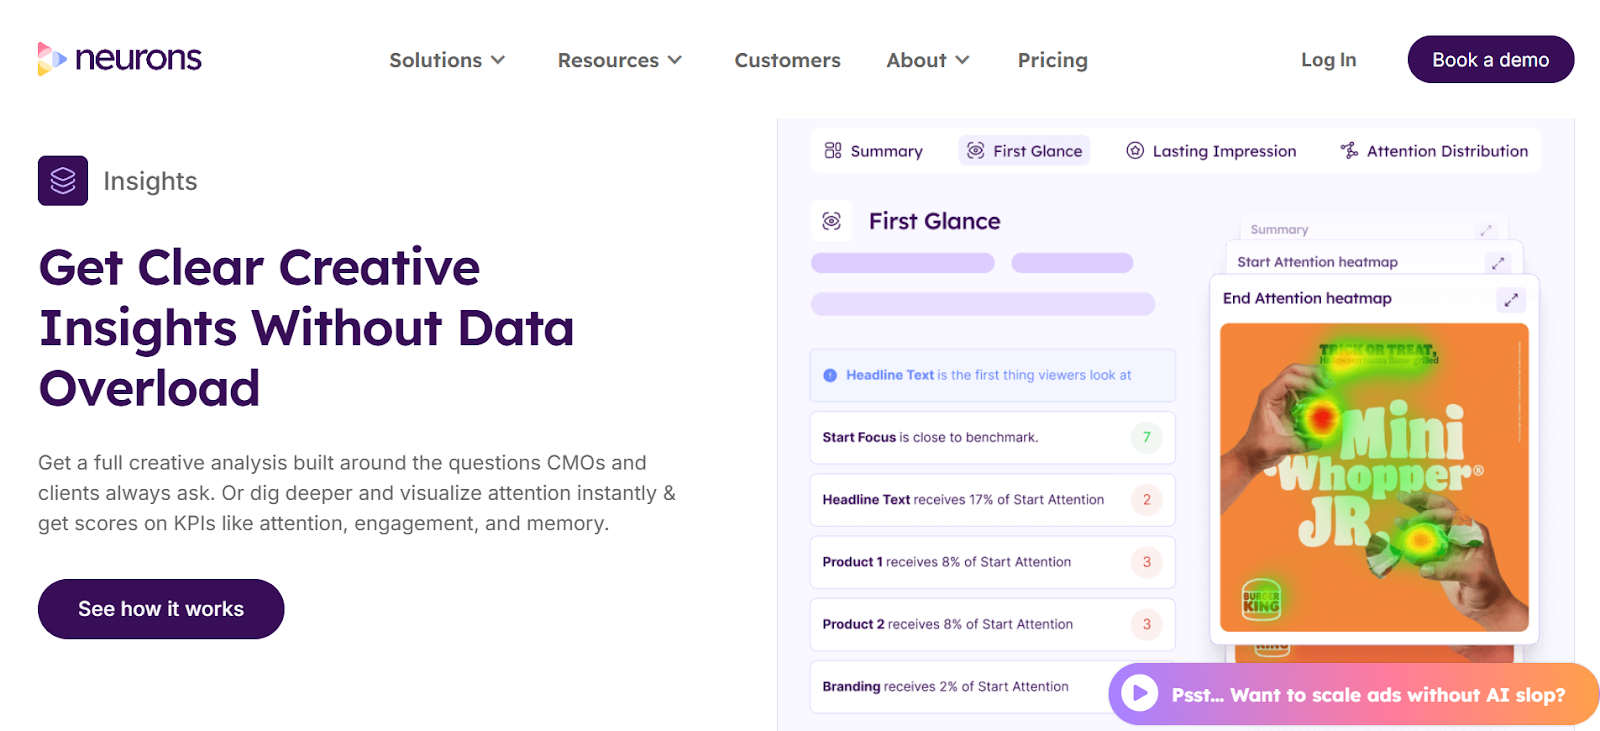The image size is (1600, 731).
Task: Open the Pricing page
Action: (x=1051, y=60)
